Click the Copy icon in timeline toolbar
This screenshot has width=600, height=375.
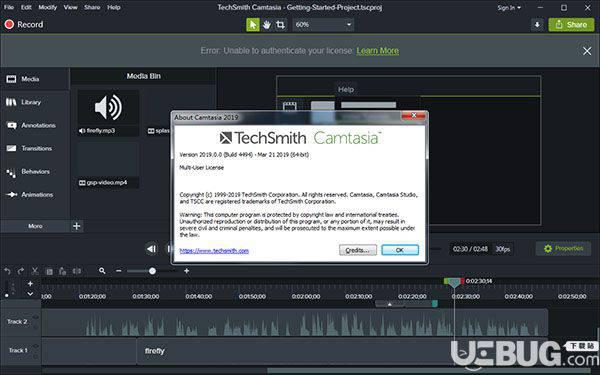click(49, 271)
